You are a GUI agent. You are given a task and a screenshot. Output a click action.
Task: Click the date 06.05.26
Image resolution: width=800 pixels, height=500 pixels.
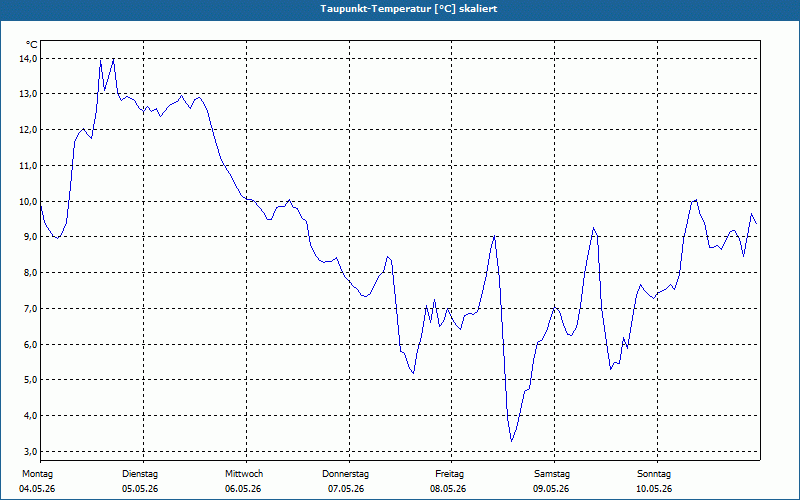[x=243, y=489]
